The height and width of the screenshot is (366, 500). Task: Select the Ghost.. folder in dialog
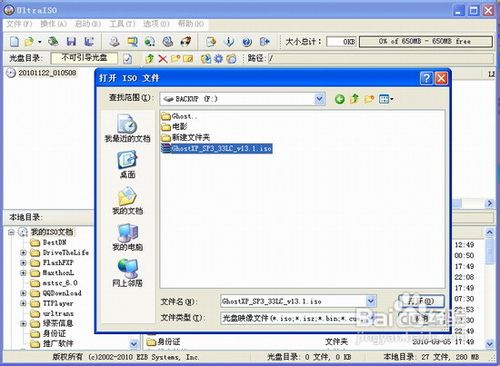[179, 116]
